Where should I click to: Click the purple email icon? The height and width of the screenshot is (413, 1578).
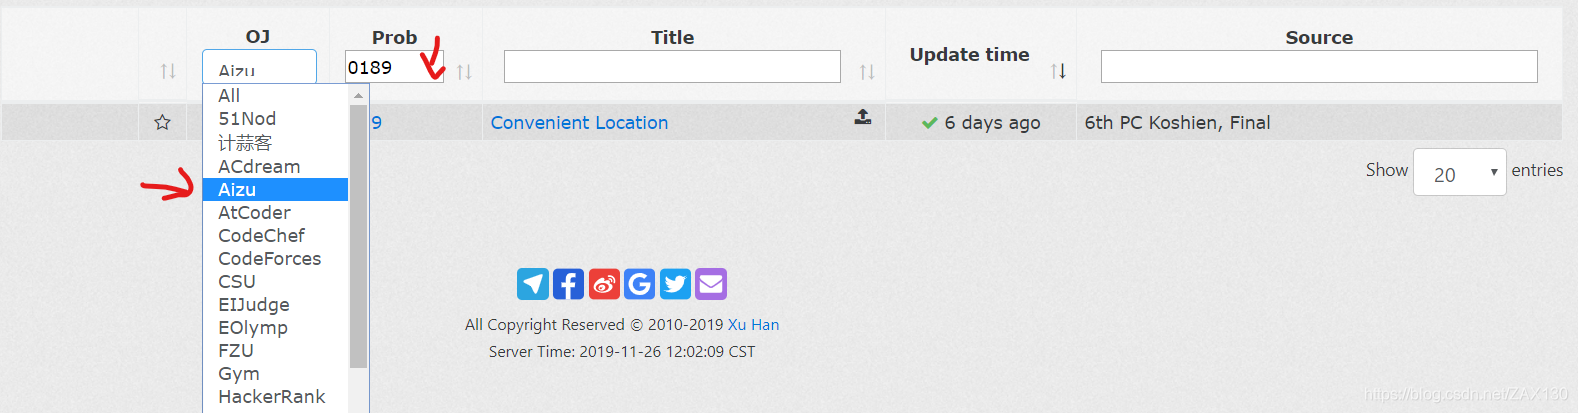tap(711, 284)
